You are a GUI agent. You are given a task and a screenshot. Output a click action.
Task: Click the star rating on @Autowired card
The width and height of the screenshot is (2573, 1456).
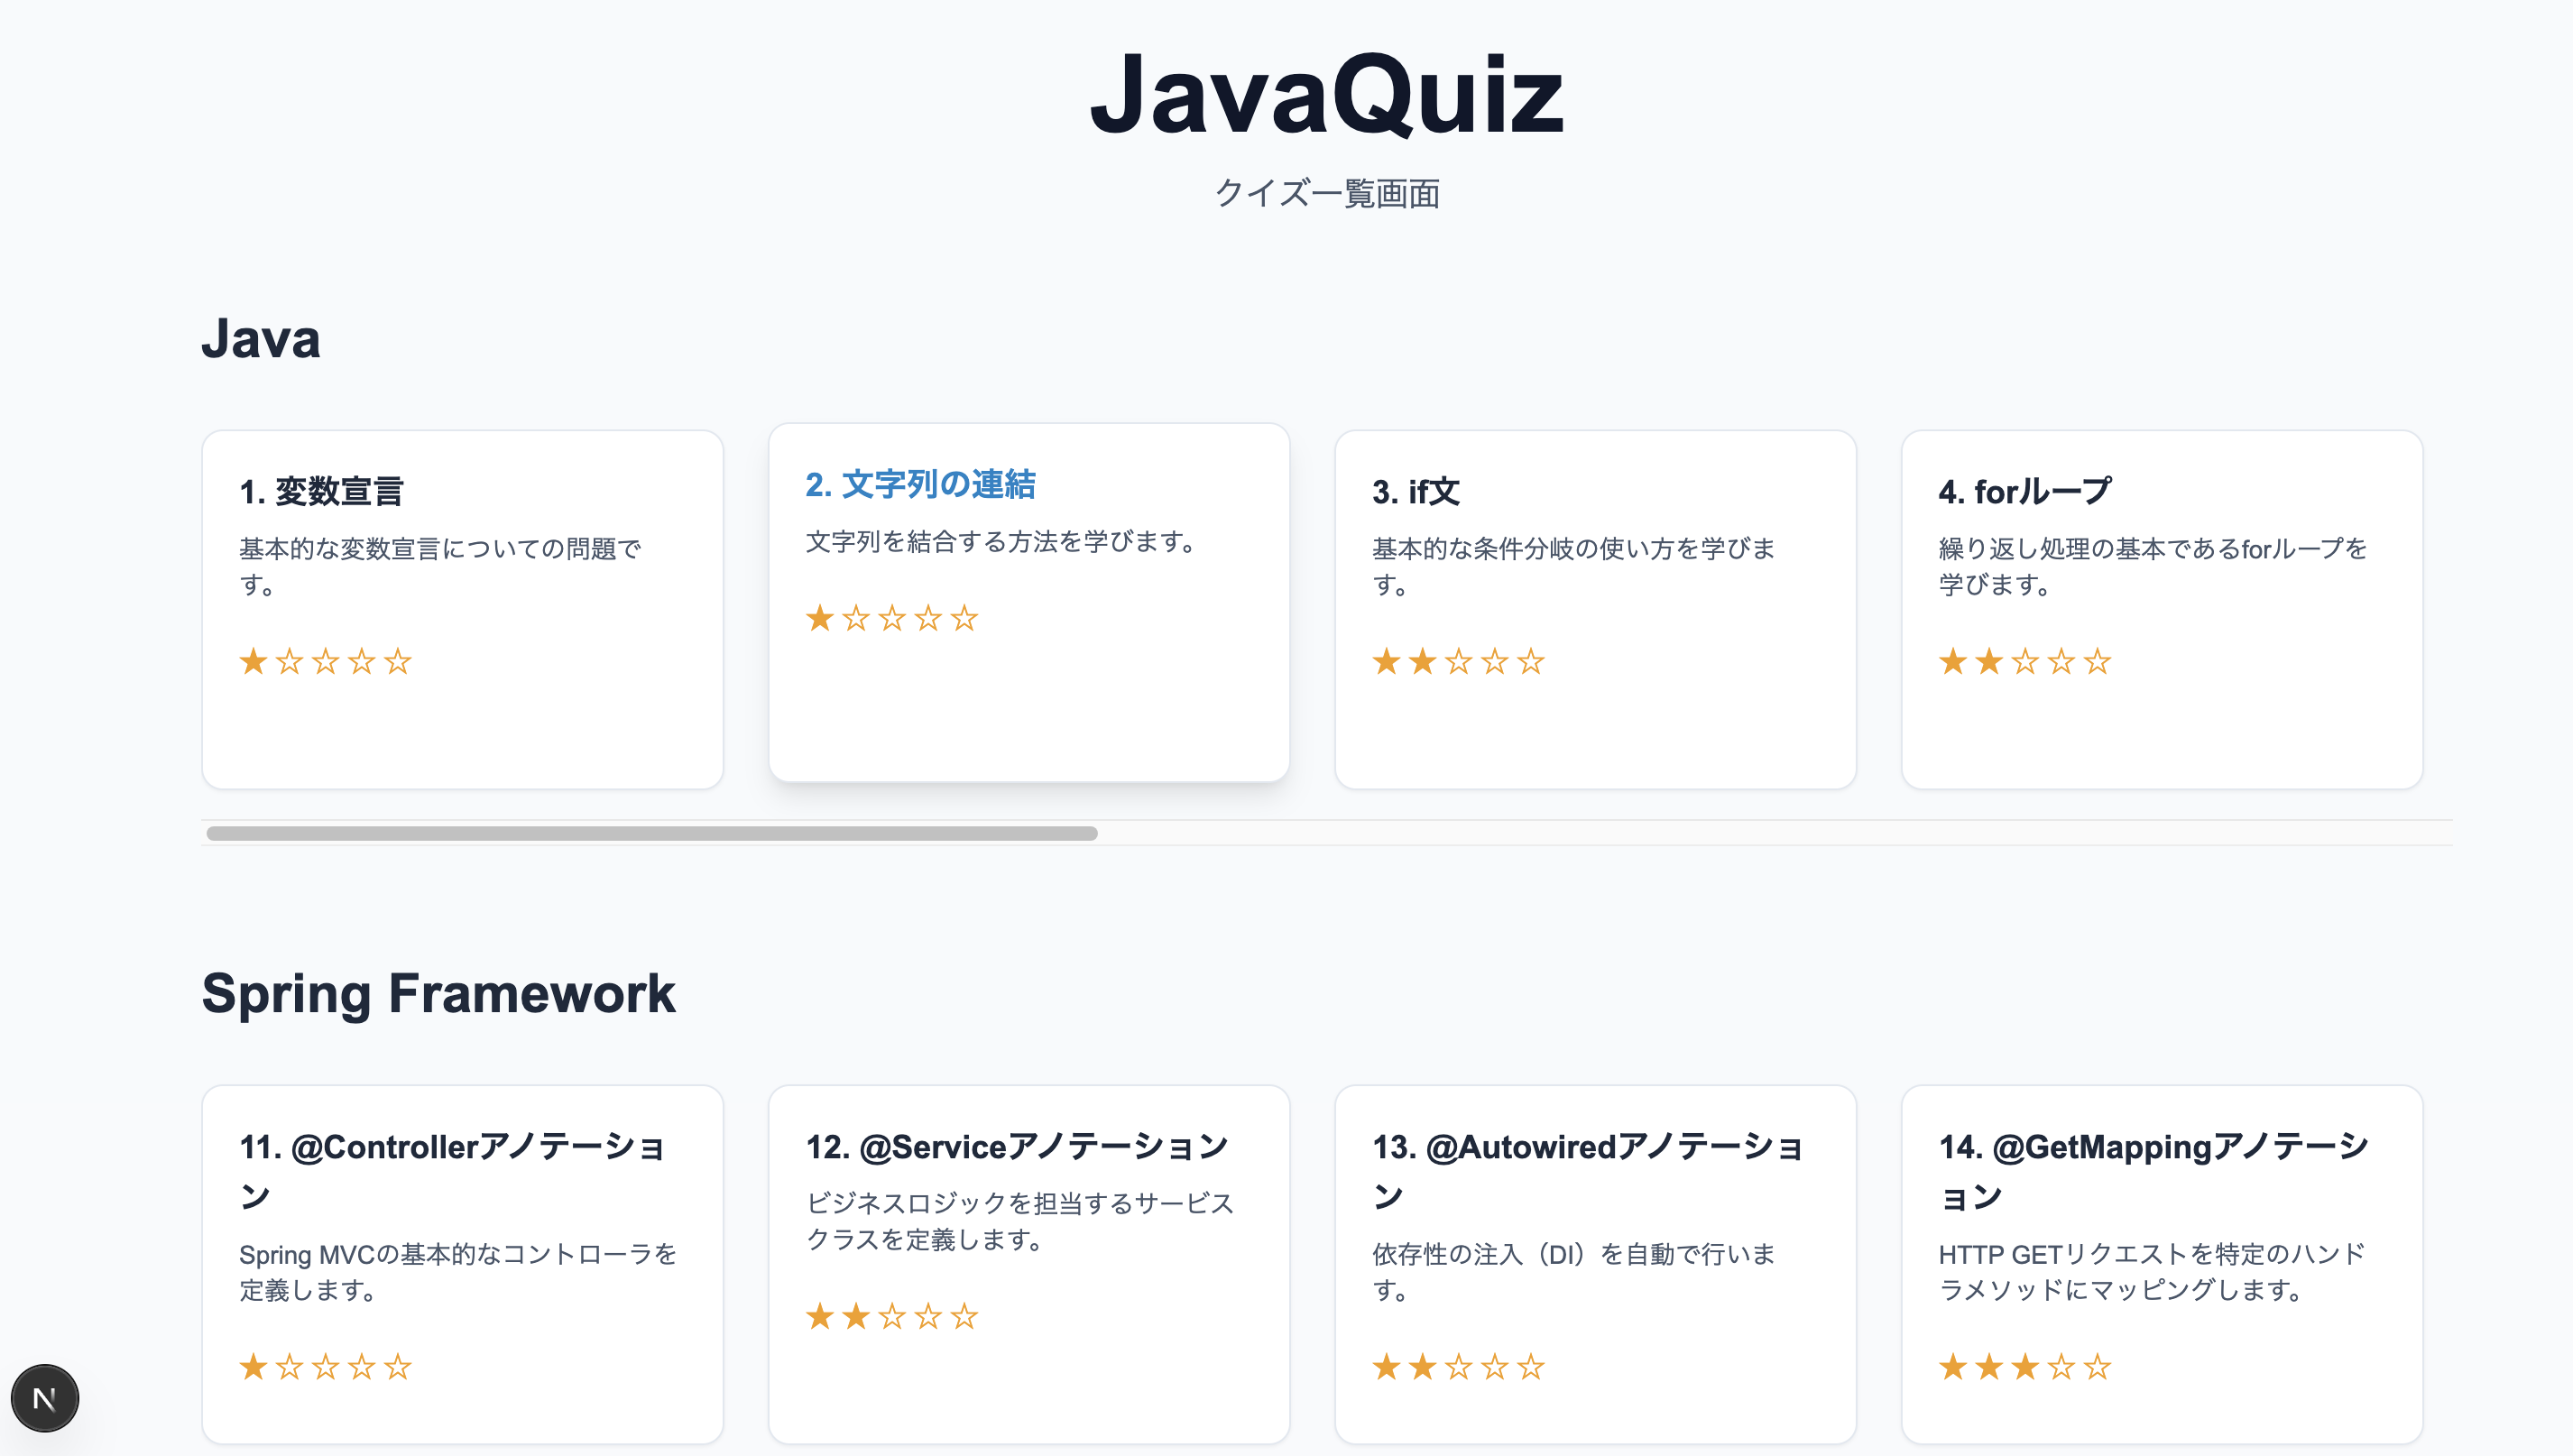[1459, 1366]
